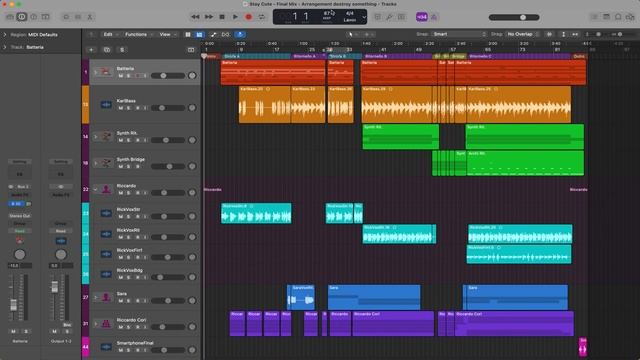The image size is (640, 360).
Task: Open the View menu in Tracks area
Action: point(167,34)
